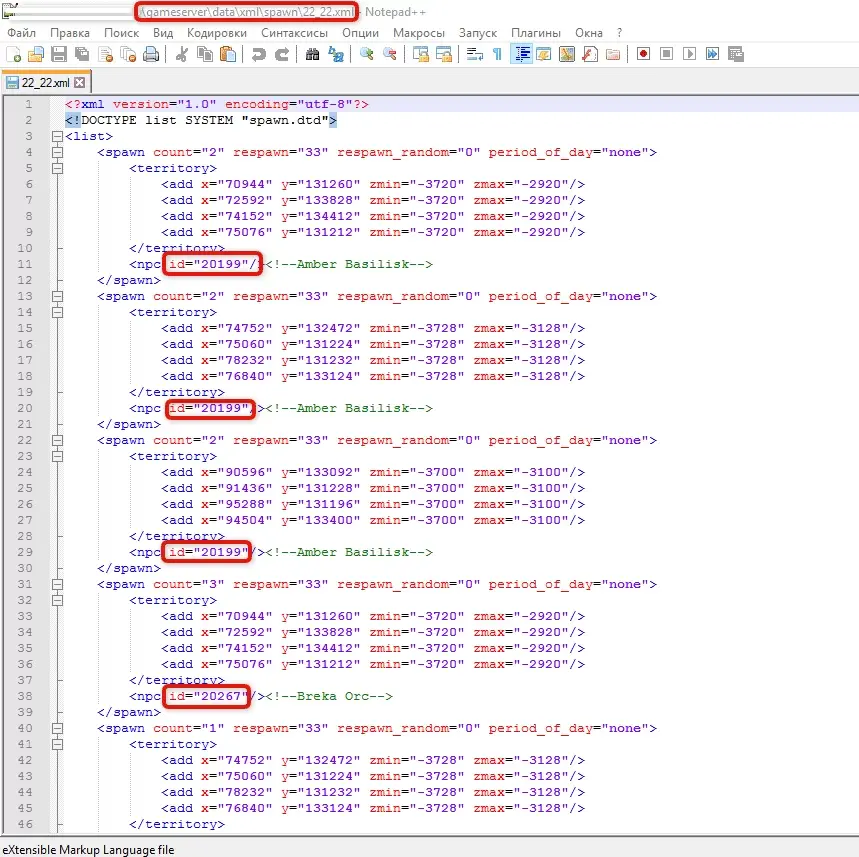This screenshot has height=857, width=859.
Task: Collapse the spawn fold on line 31
Action: [57, 585]
